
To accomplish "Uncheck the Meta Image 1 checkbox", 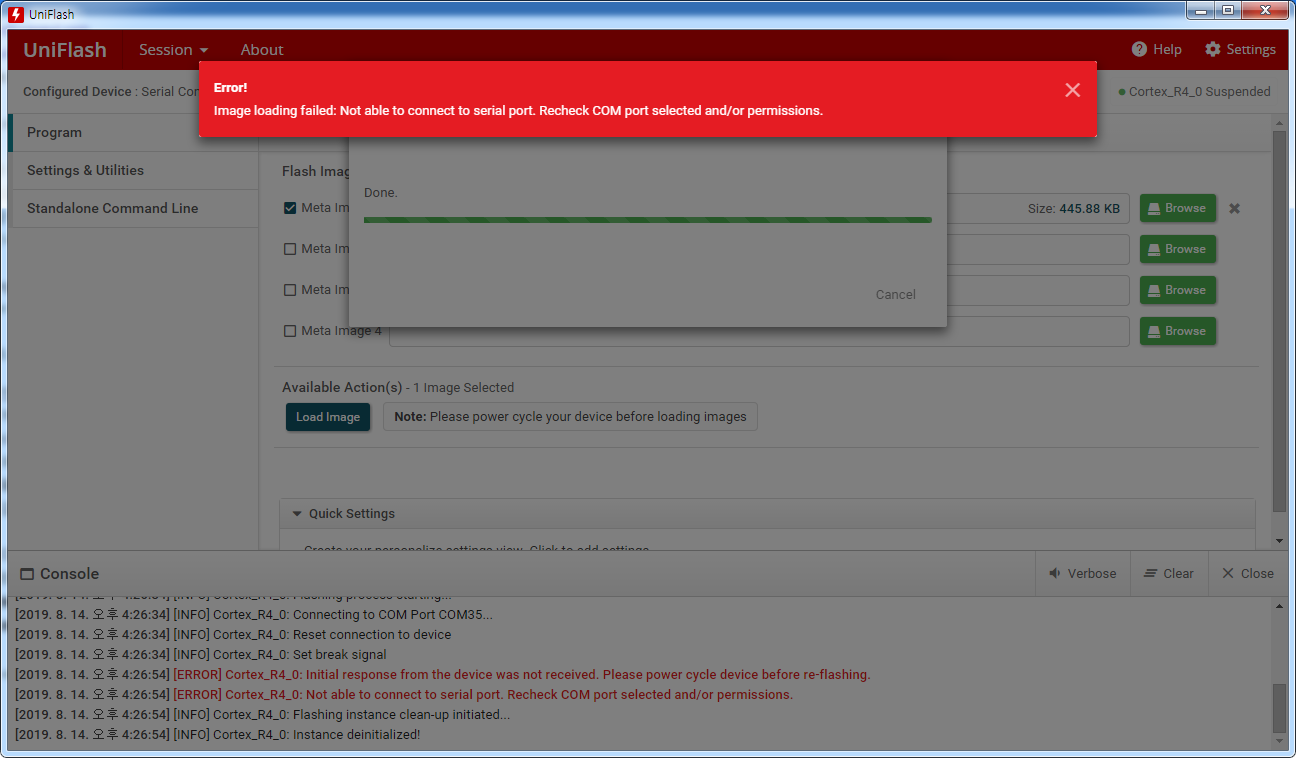I will [x=290, y=208].
